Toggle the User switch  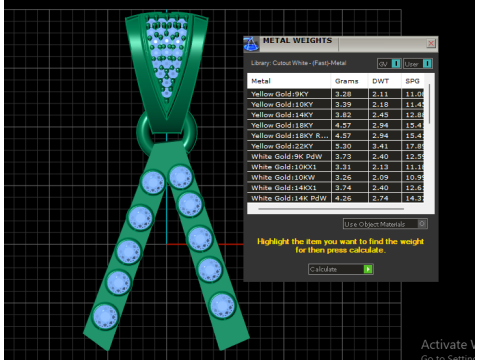click(x=418, y=64)
